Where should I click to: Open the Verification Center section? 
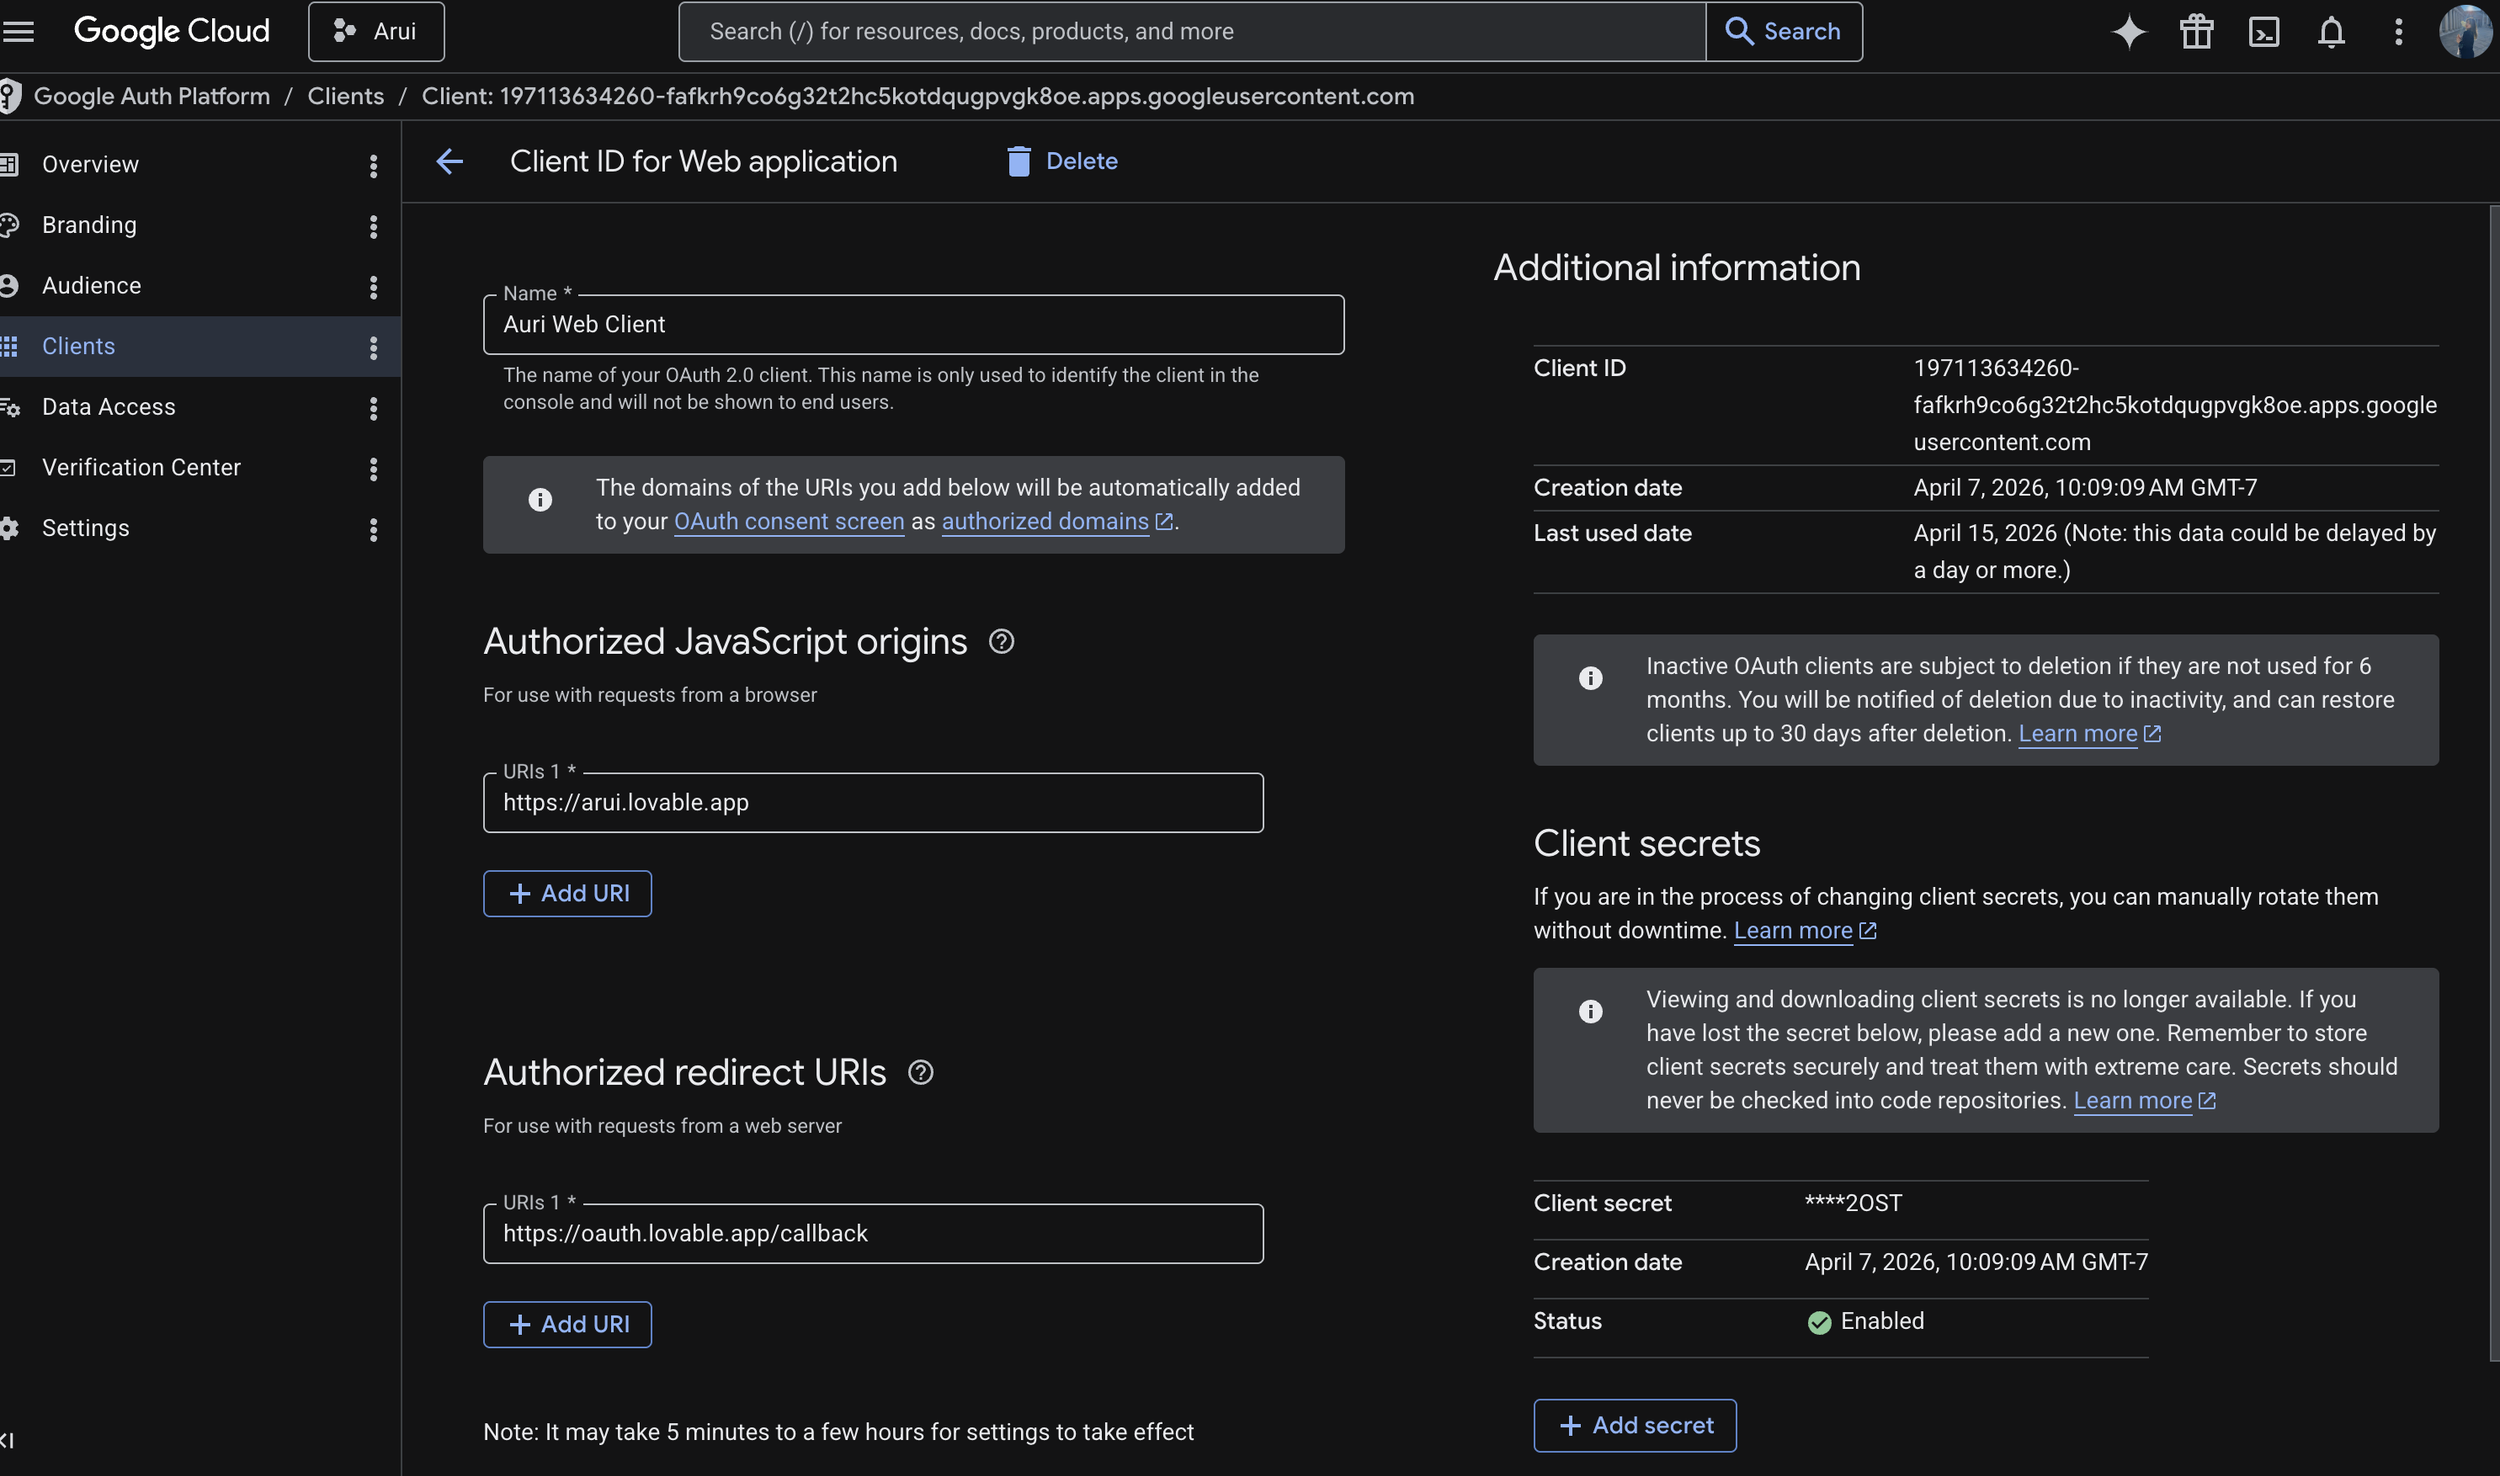[x=141, y=467]
